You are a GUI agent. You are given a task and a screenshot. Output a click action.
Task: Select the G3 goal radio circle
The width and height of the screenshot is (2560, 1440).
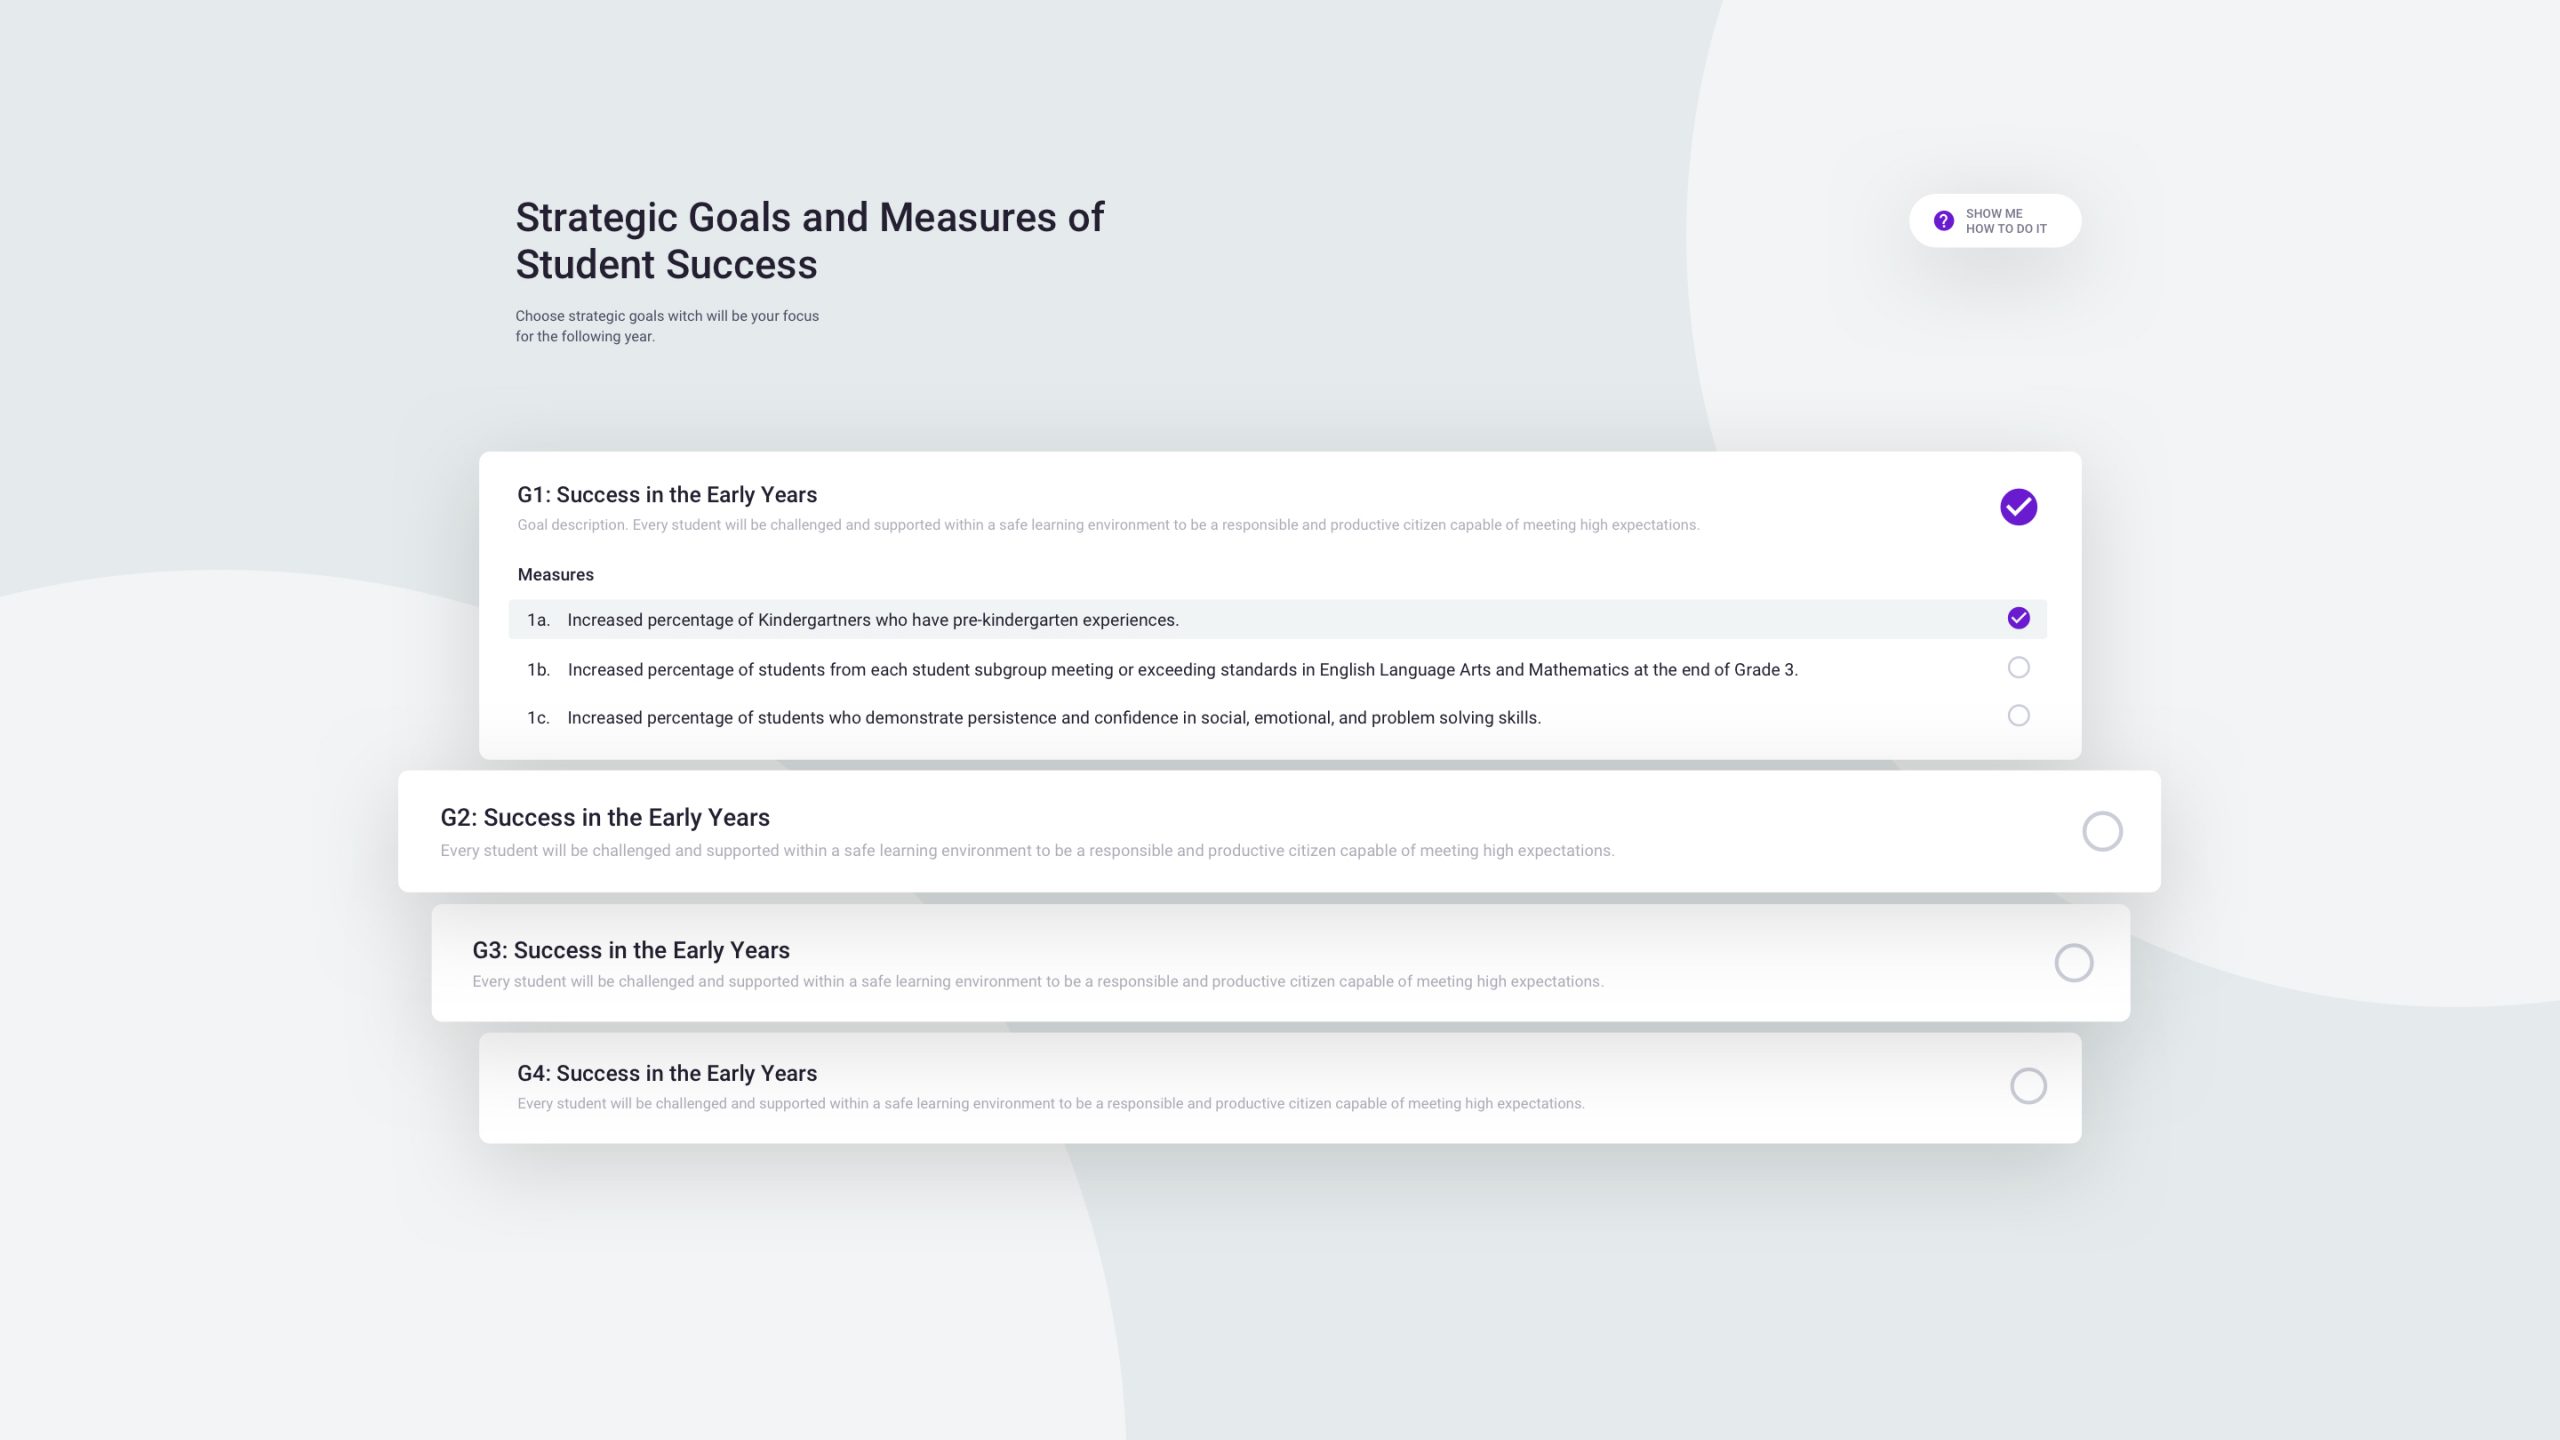(2073, 963)
